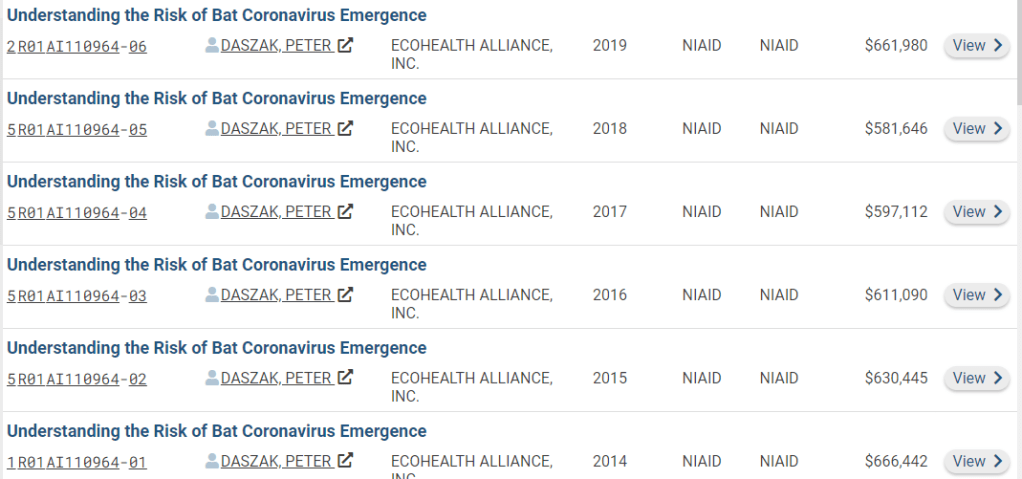Click person icon in the 2014 row
The width and height of the screenshot is (1022, 479).
[x=212, y=461]
